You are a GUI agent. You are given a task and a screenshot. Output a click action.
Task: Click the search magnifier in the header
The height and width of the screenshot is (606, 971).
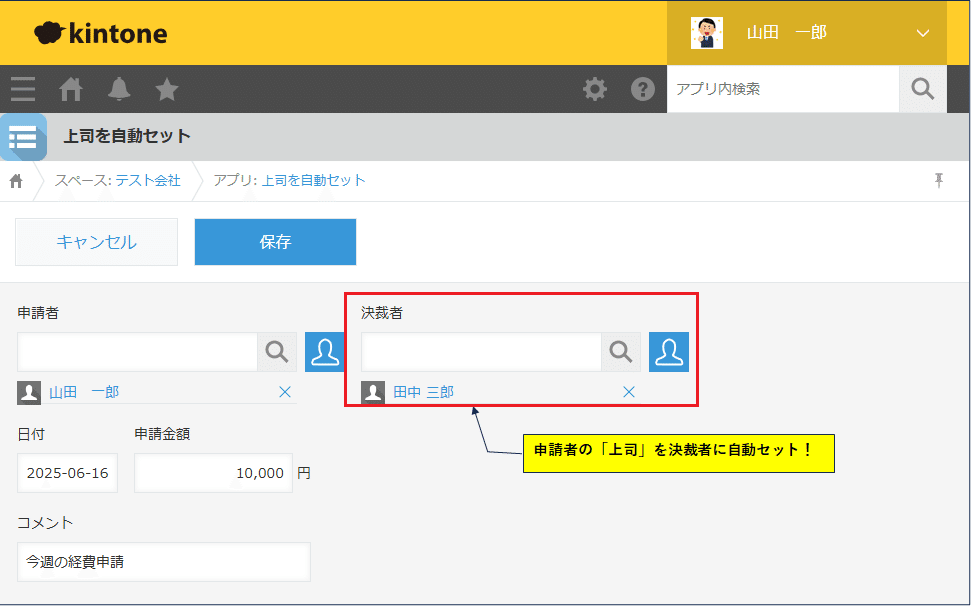coord(922,89)
